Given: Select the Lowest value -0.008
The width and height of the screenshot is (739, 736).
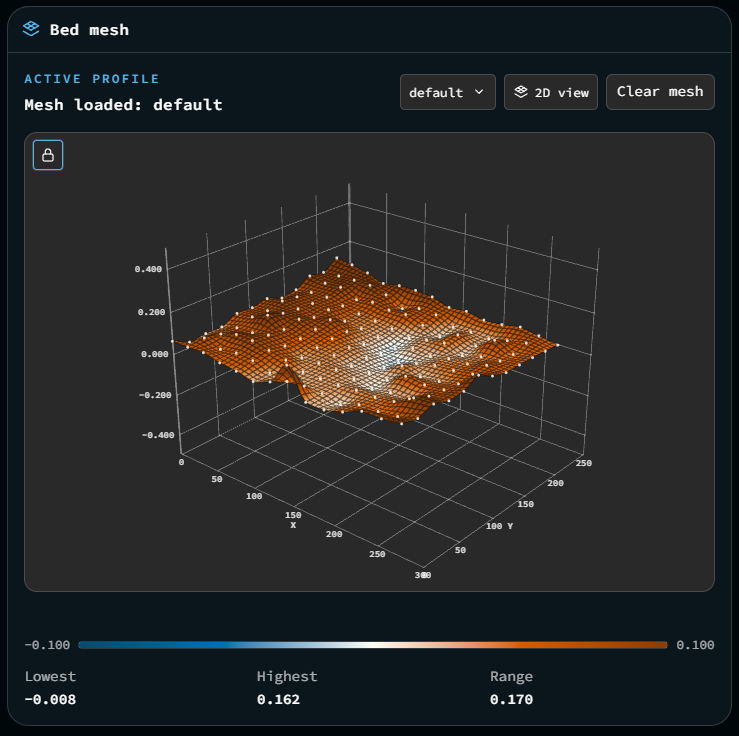Looking at the screenshot, I should (x=50, y=699).
